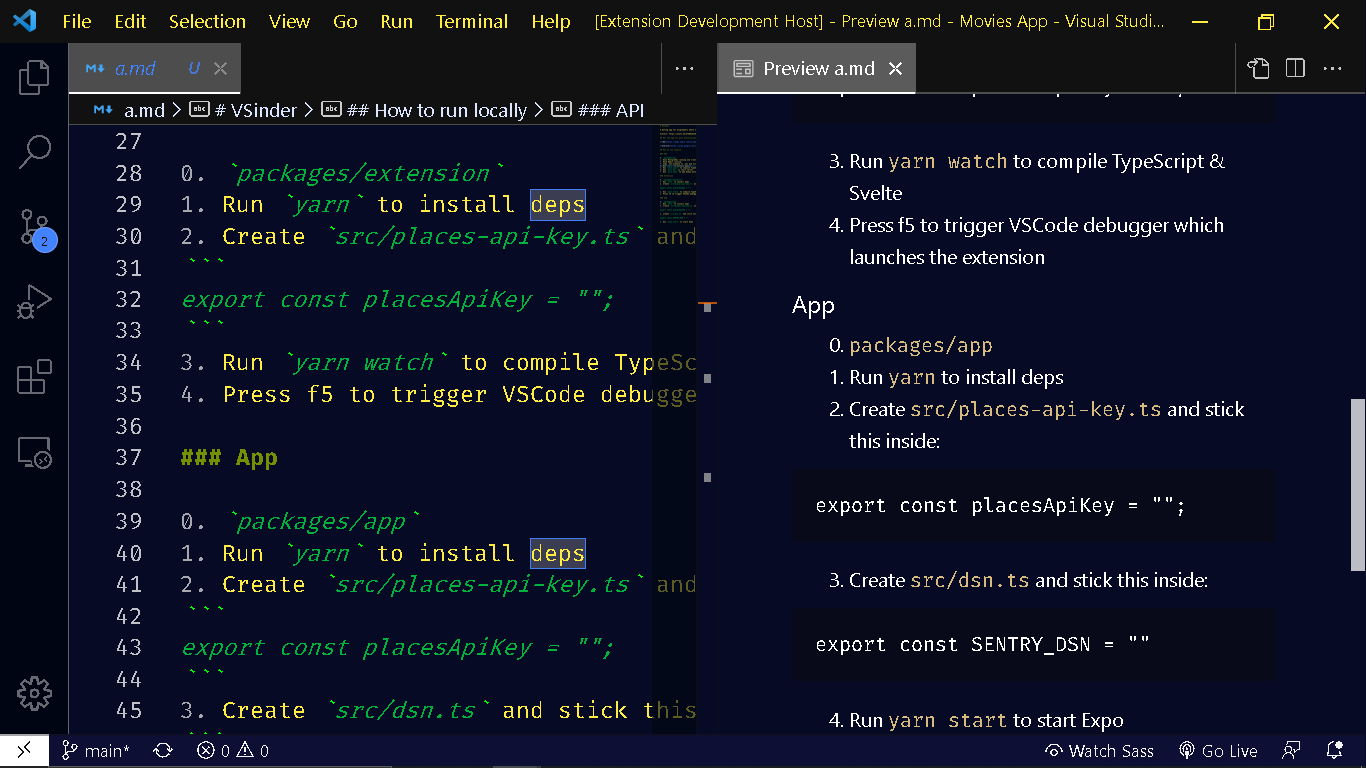Open the File menu
This screenshot has height=768, width=1366.
click(76, 21)
